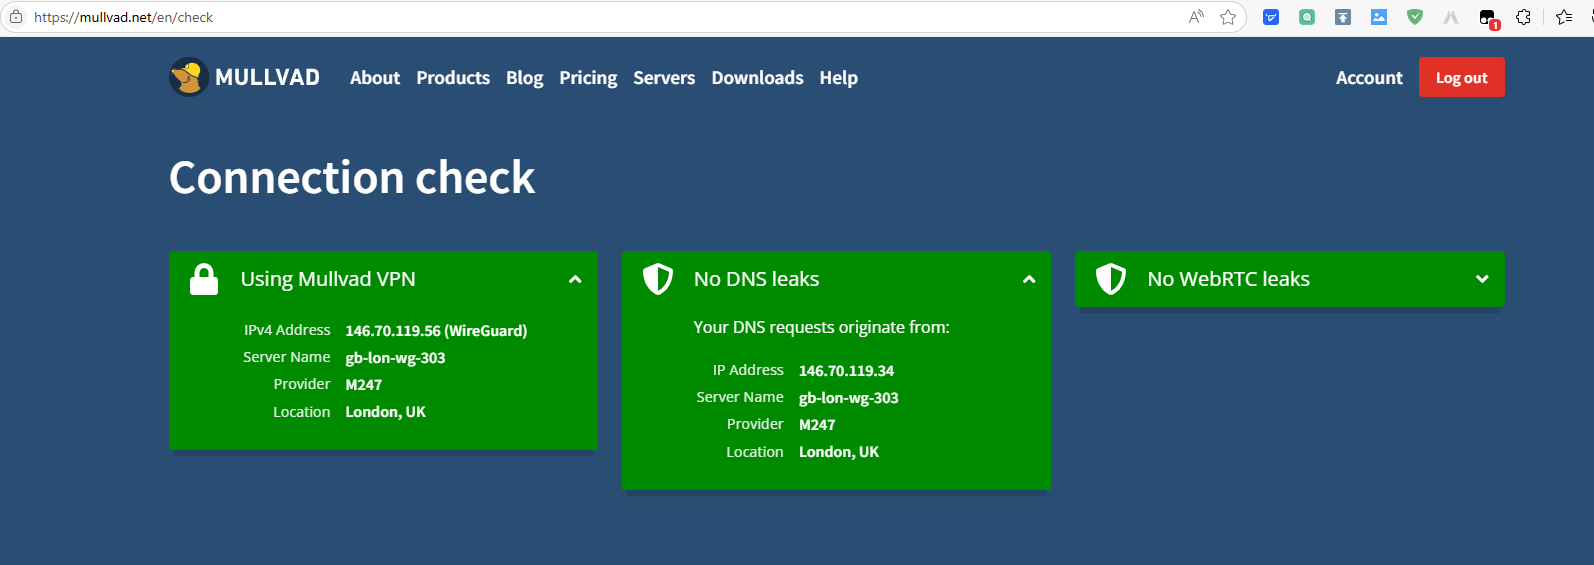This screenshot has width=1594, height=565.
Task: Open the blue bull-logo extension icon
Action: click(x=1271, y=17)
